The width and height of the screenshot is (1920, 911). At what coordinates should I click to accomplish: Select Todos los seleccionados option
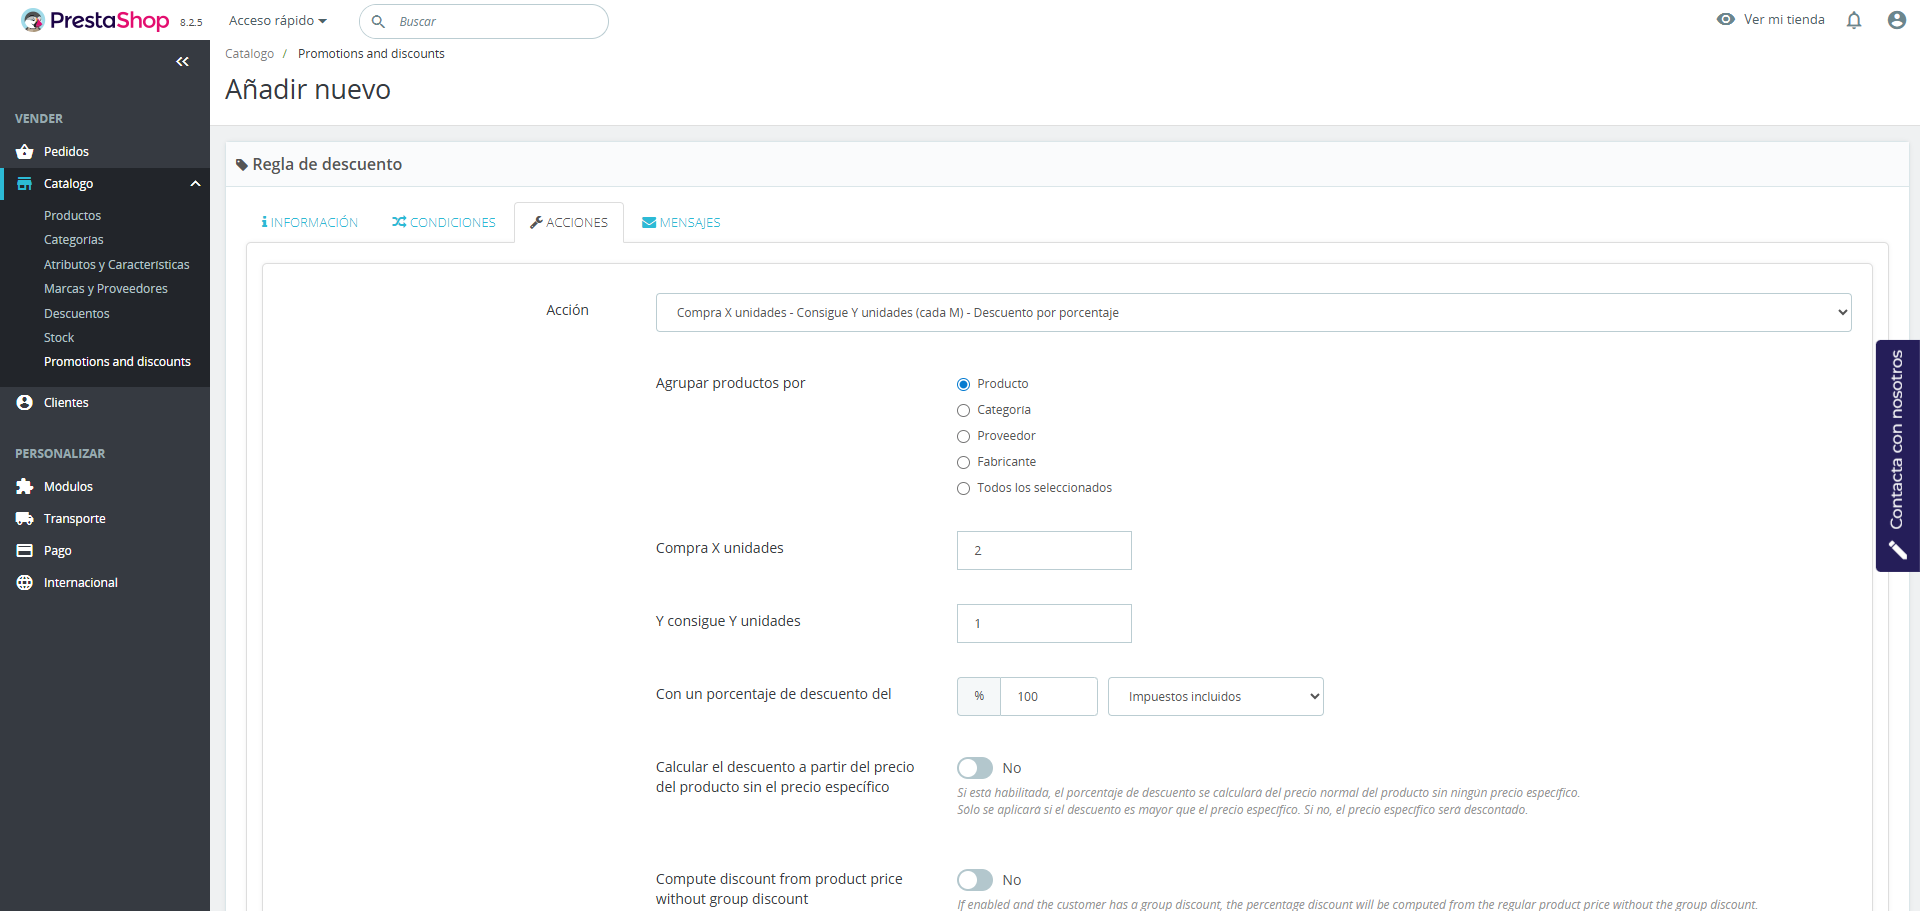pos(964,489)
